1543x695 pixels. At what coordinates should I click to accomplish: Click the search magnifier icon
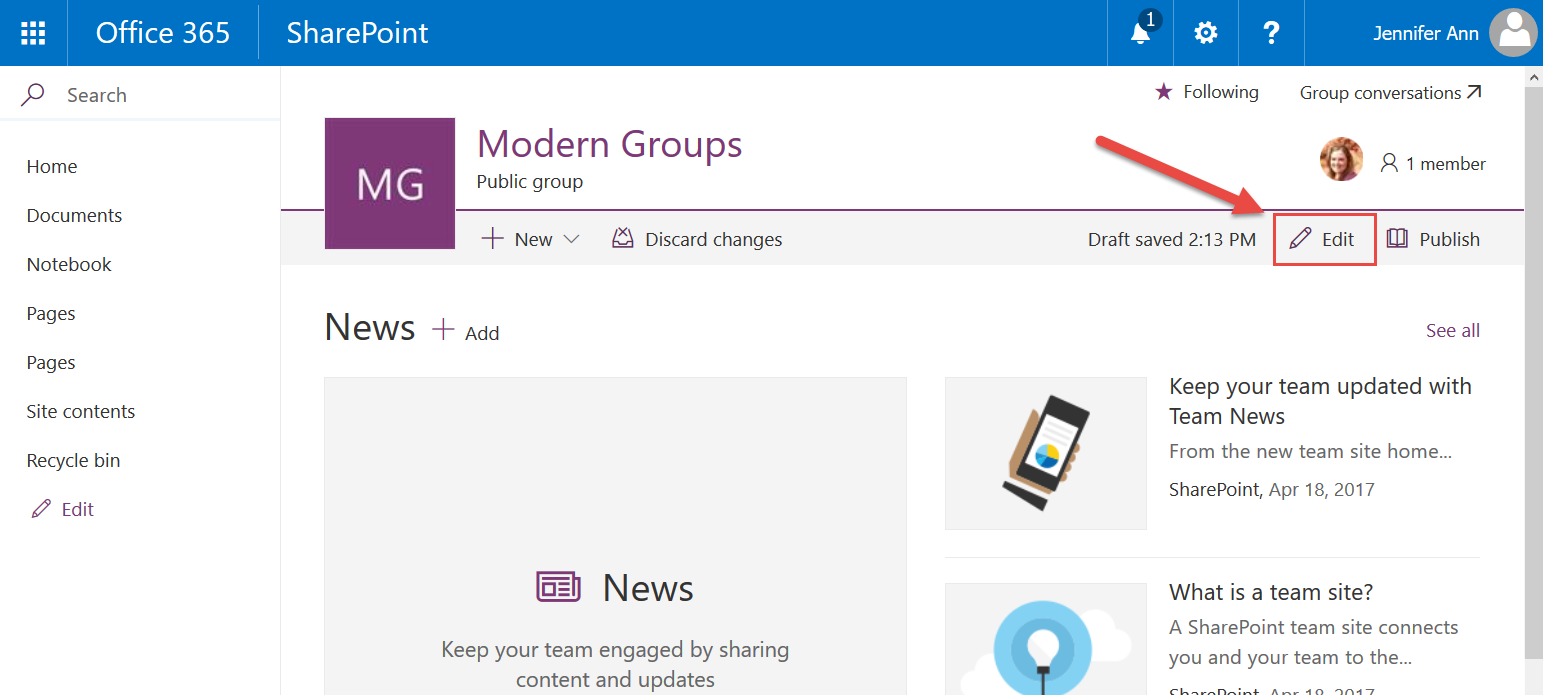pyautogui.click(x=33, y=95)
